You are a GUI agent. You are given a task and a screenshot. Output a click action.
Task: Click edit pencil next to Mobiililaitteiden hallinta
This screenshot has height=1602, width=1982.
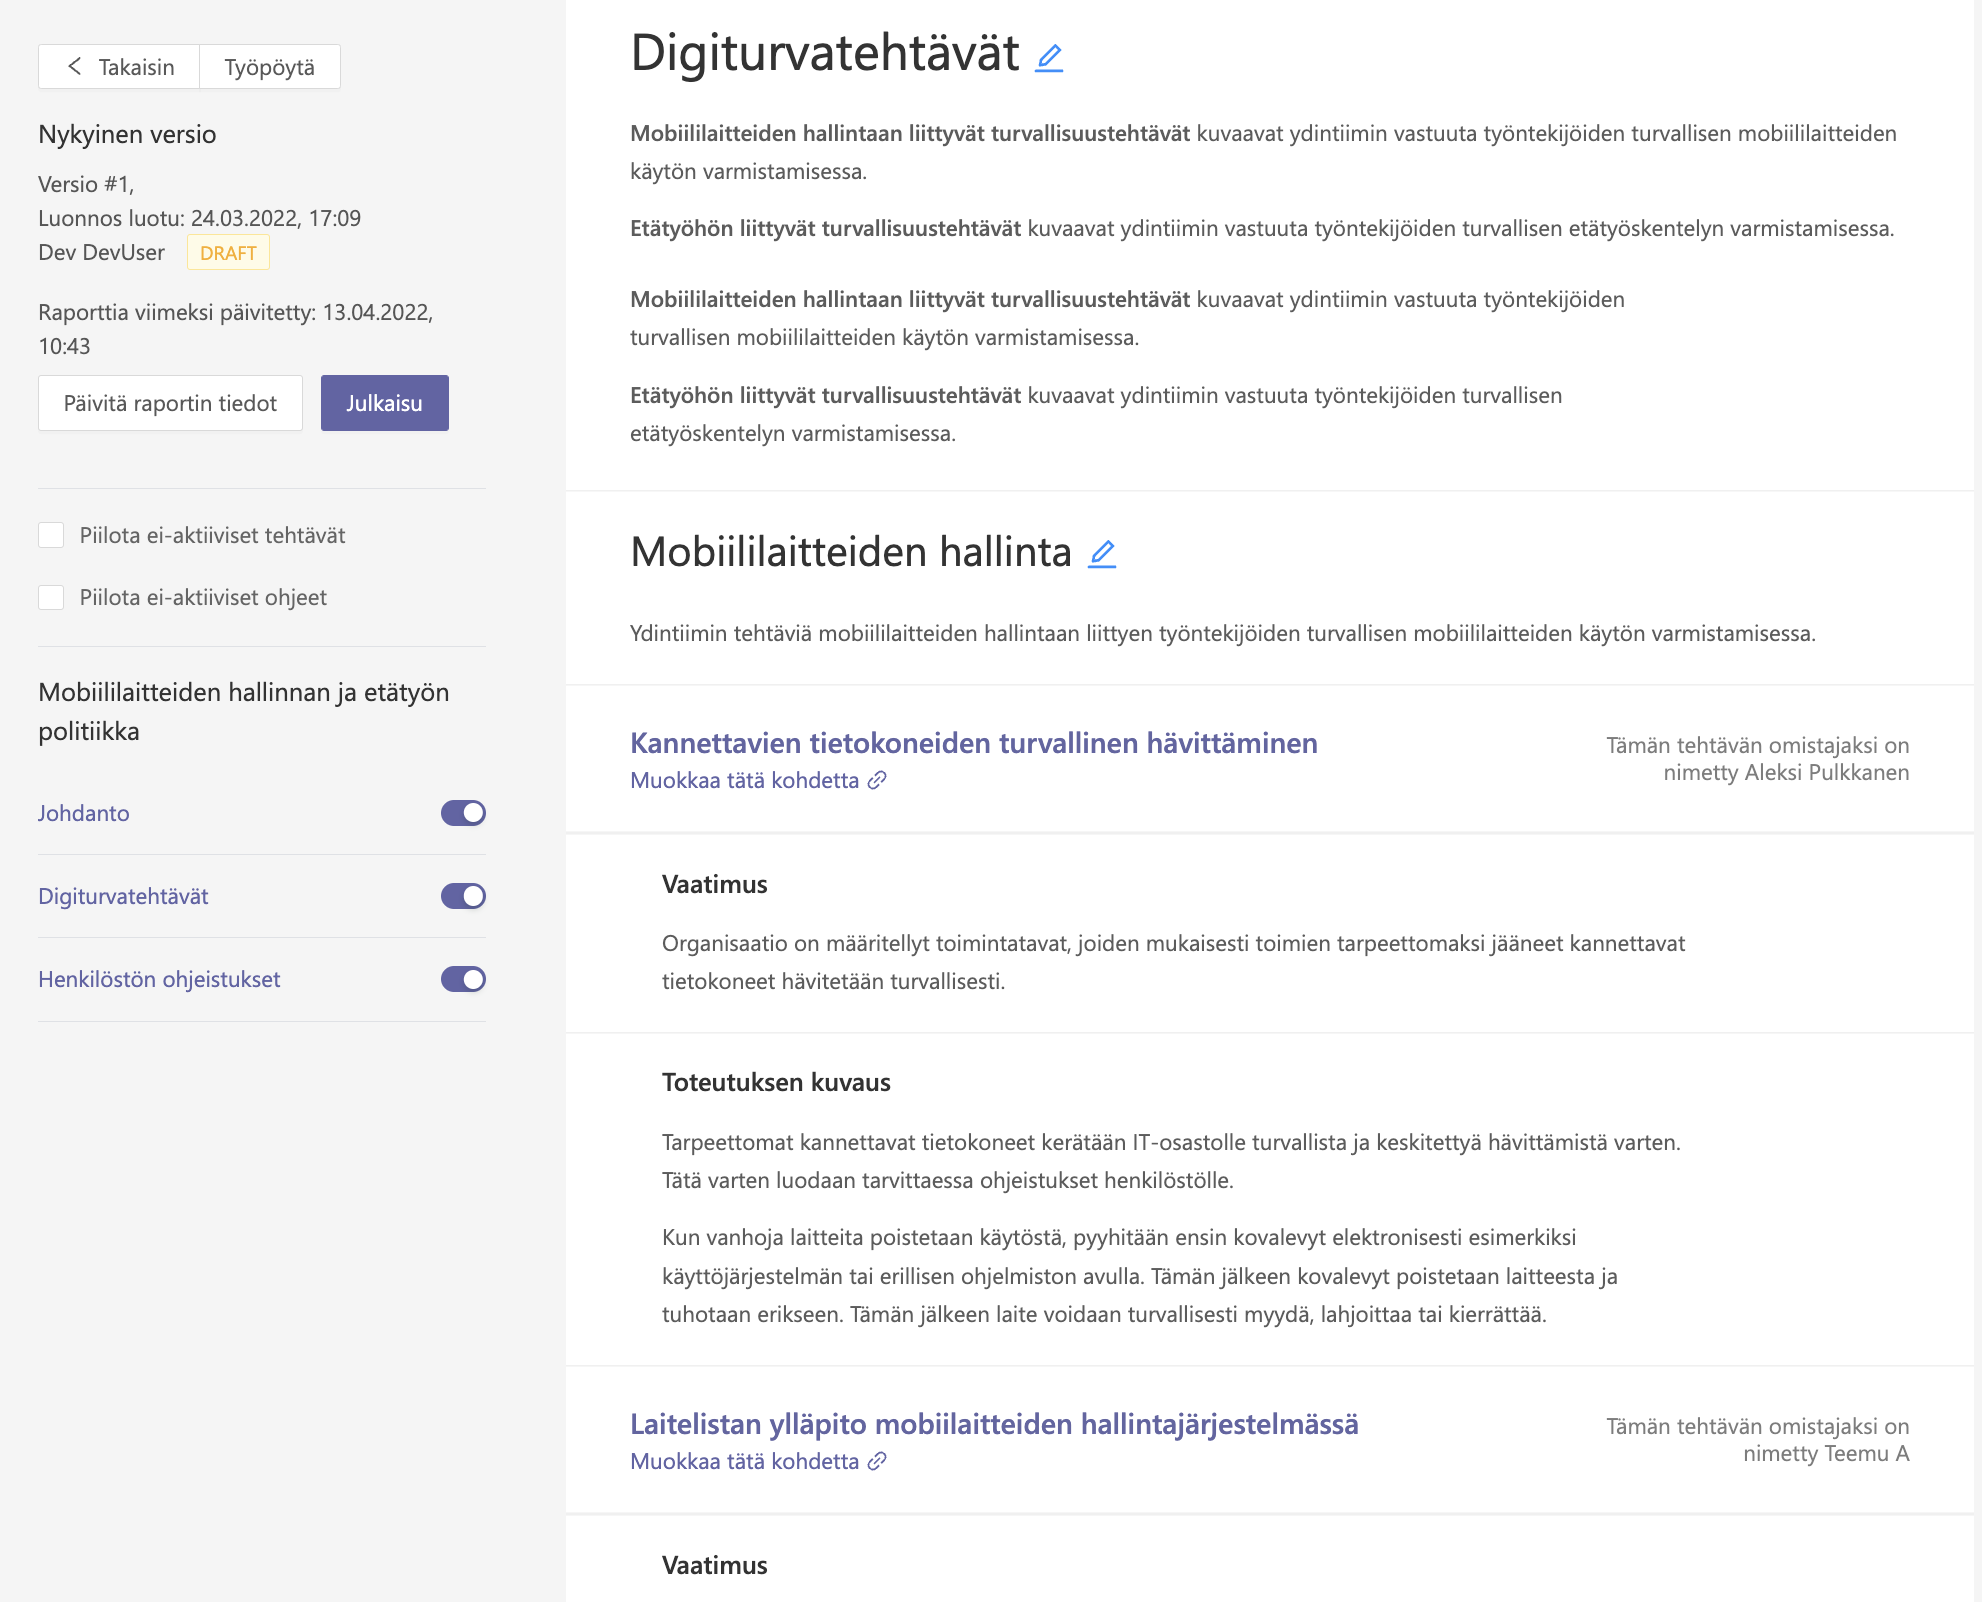(1102, 554)
